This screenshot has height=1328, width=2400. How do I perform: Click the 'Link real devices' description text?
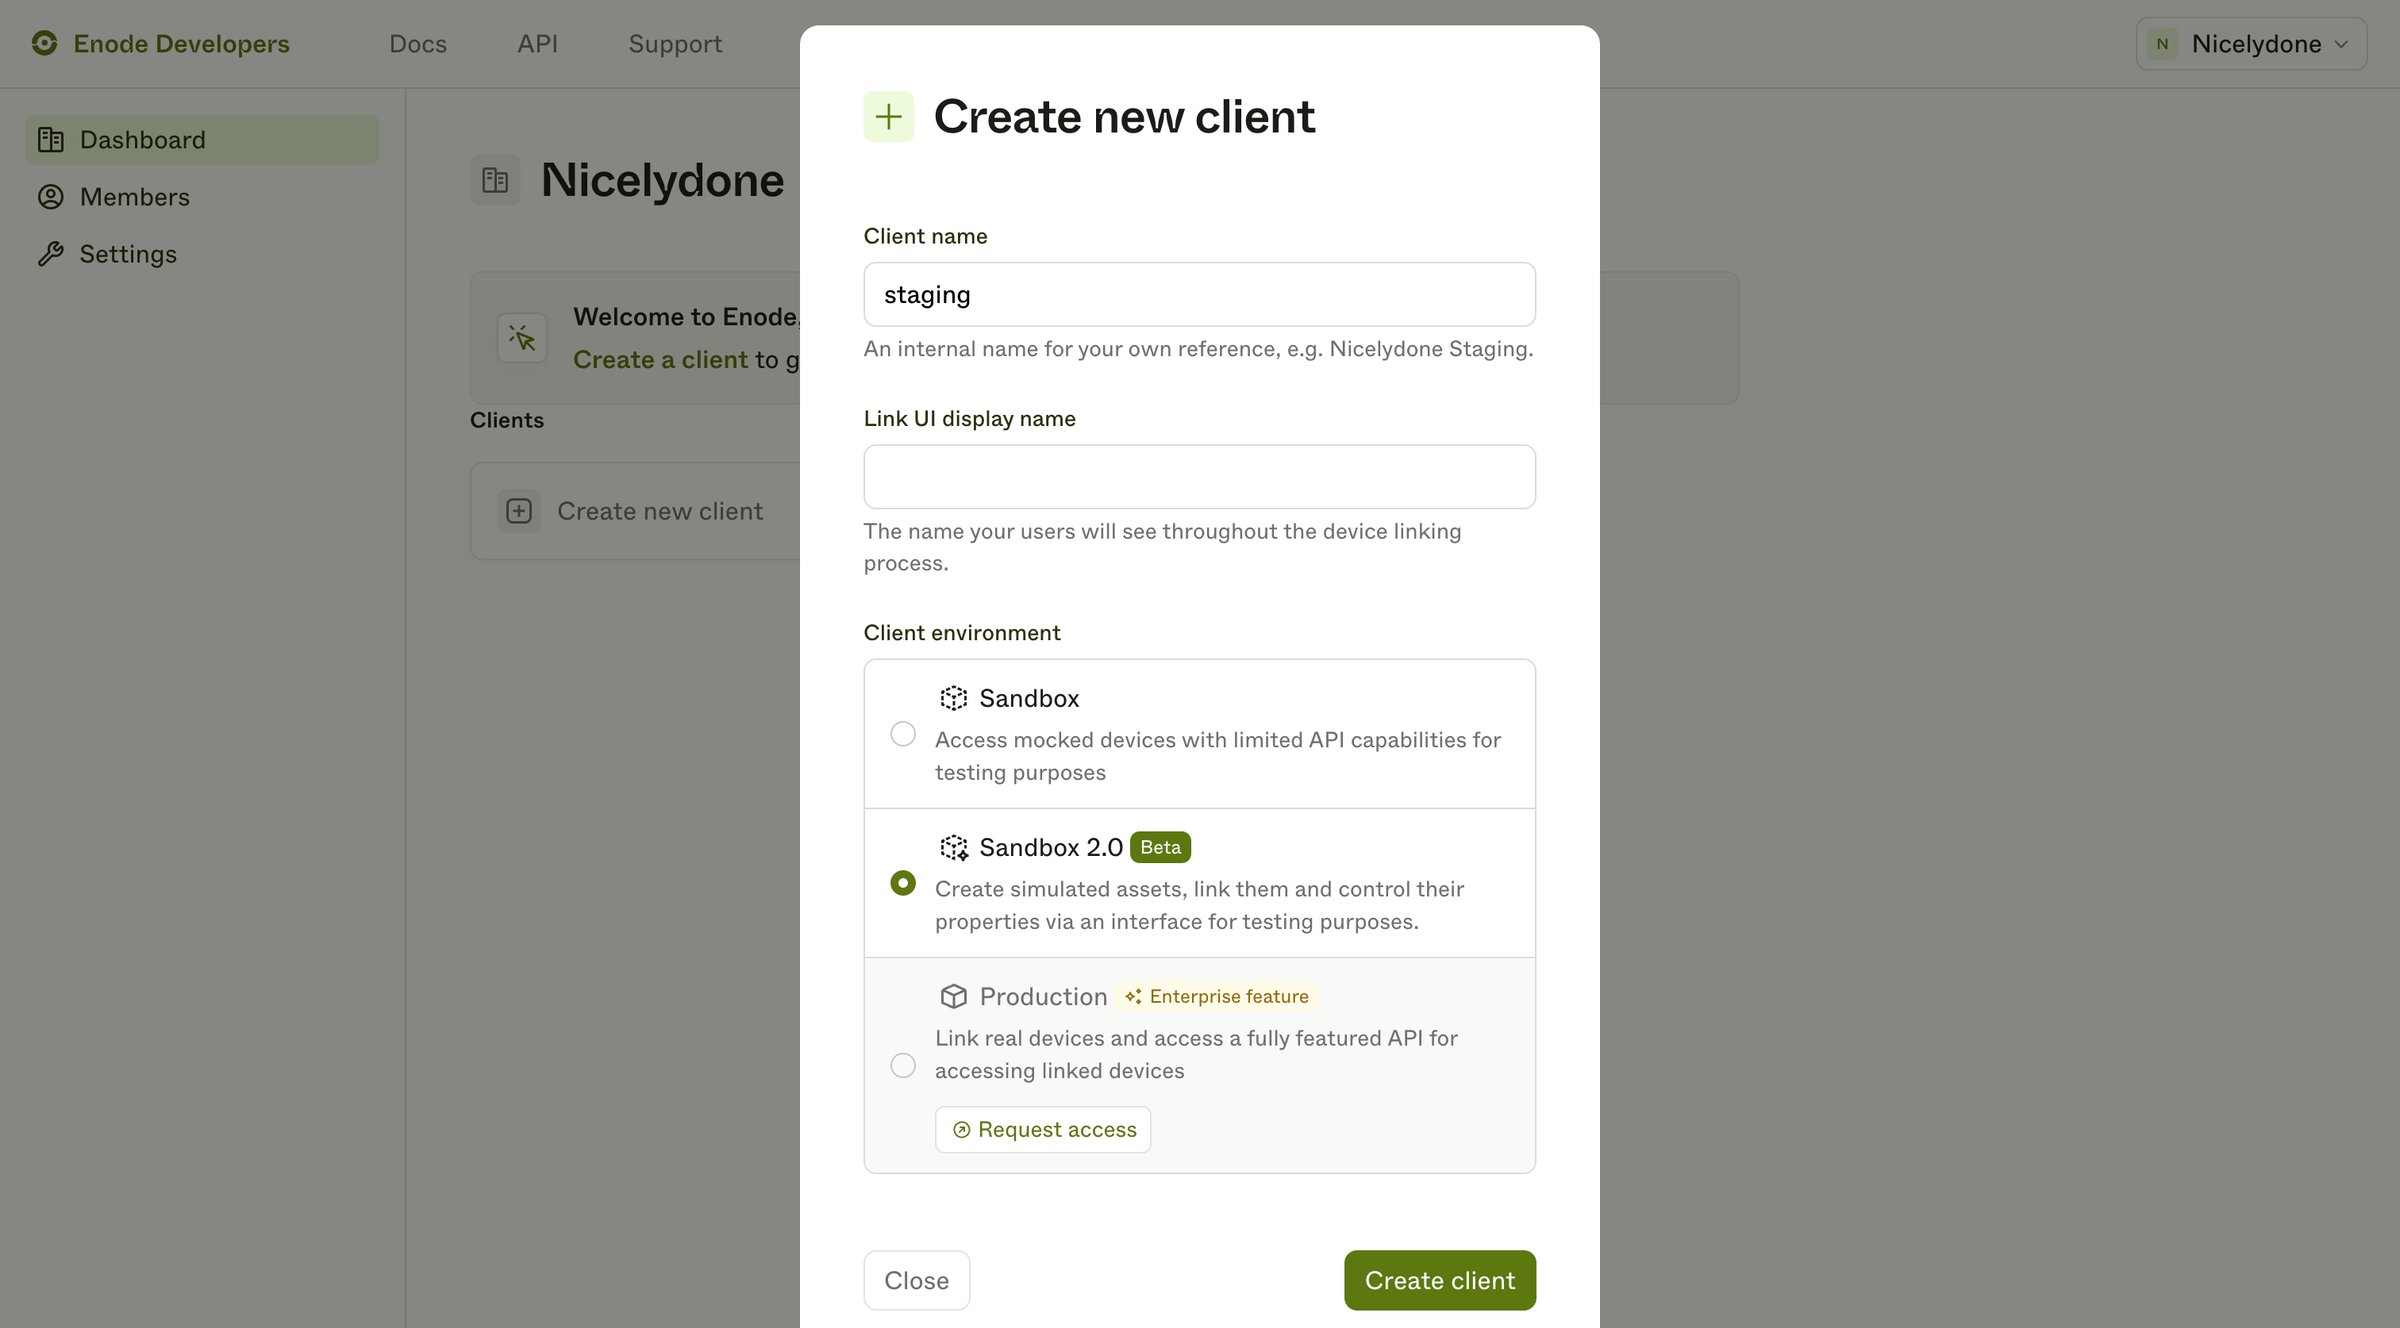pyautogui.click(x=1196, y=1054)
